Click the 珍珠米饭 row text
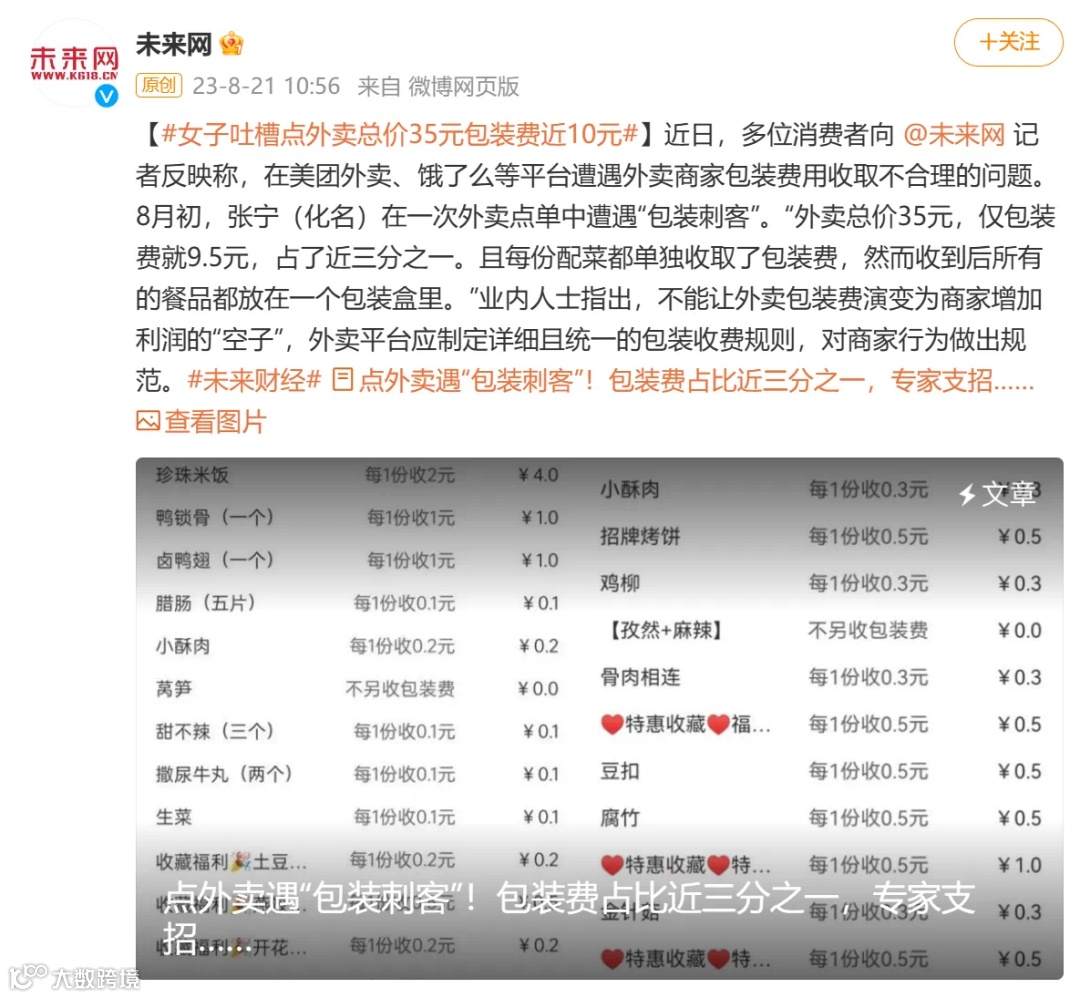The image size is (1080, 998). pyautogui.click(x=191, y=475)
